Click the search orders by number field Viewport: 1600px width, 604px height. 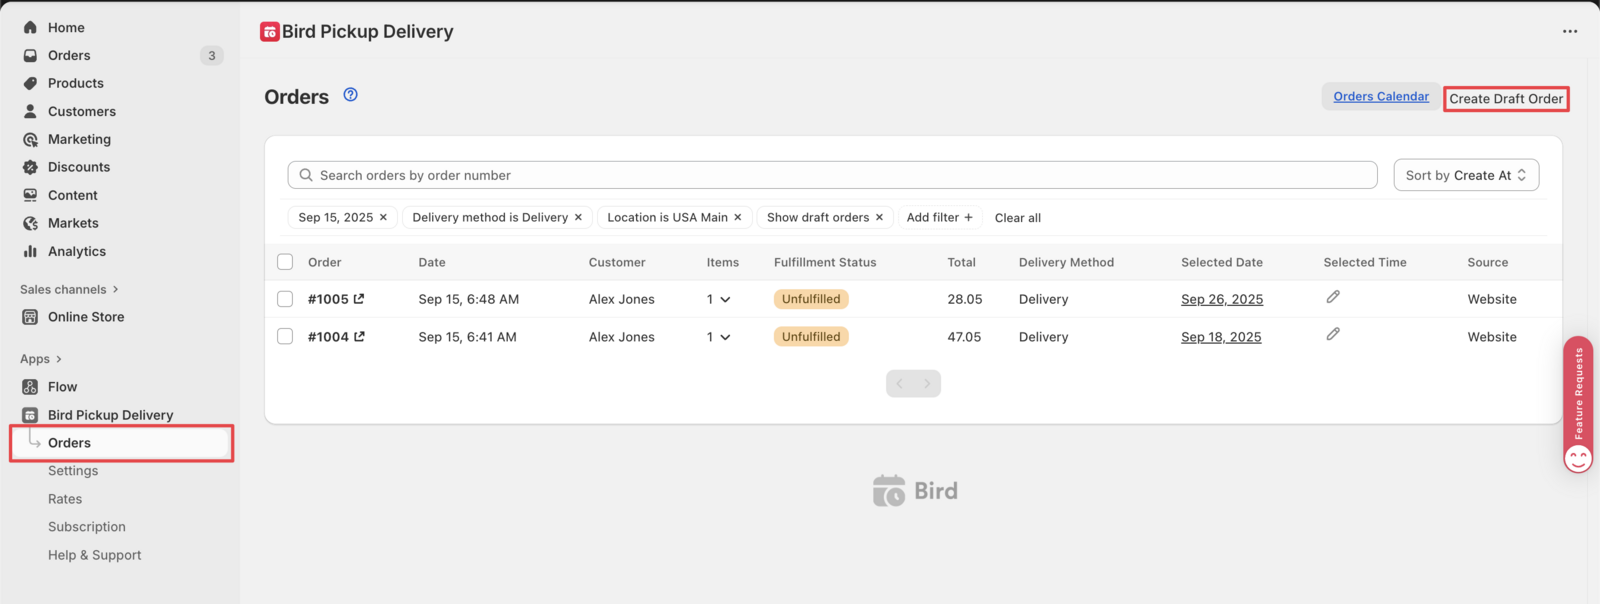832,175
